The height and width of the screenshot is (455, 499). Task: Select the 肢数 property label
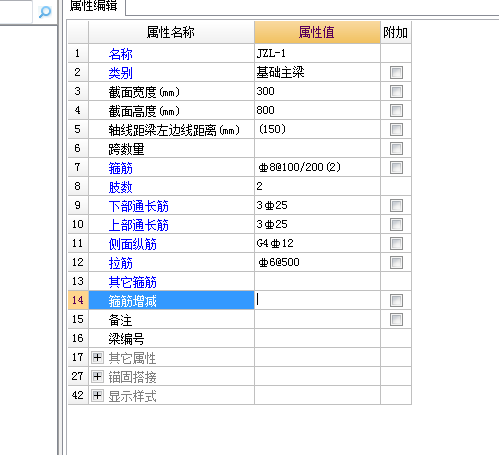click(121, 187)
